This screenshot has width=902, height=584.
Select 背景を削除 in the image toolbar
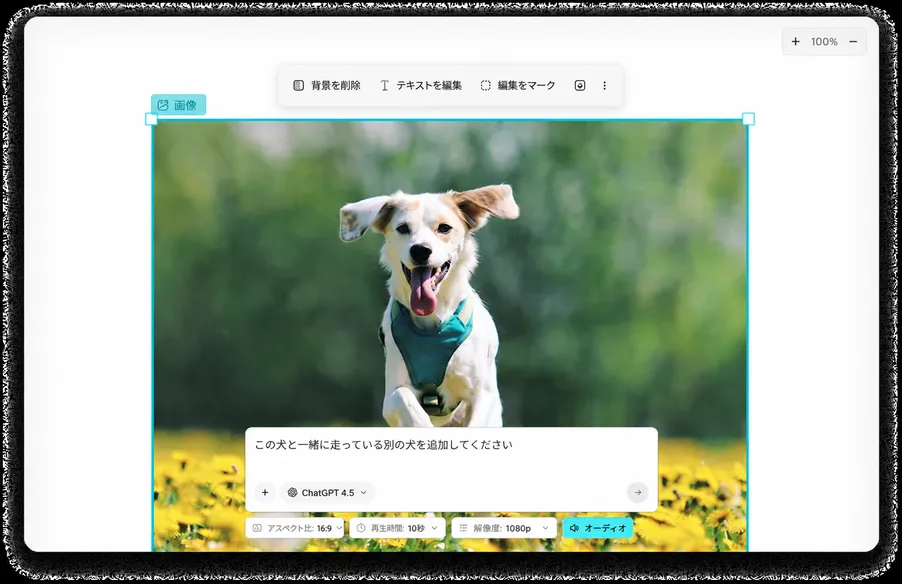pyautogui.click(x=327, y=86)
